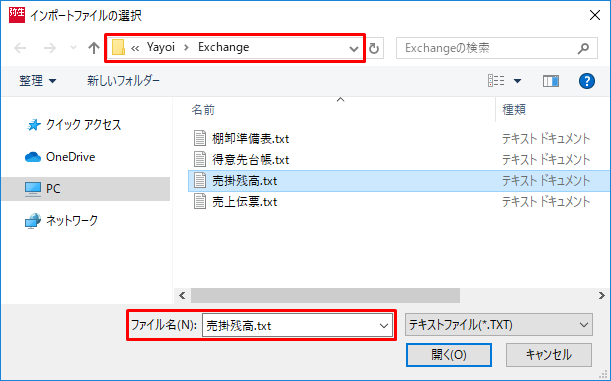Screen dimensions: 611x381
Task: Click the 開く(O) button
Action: 449,355
